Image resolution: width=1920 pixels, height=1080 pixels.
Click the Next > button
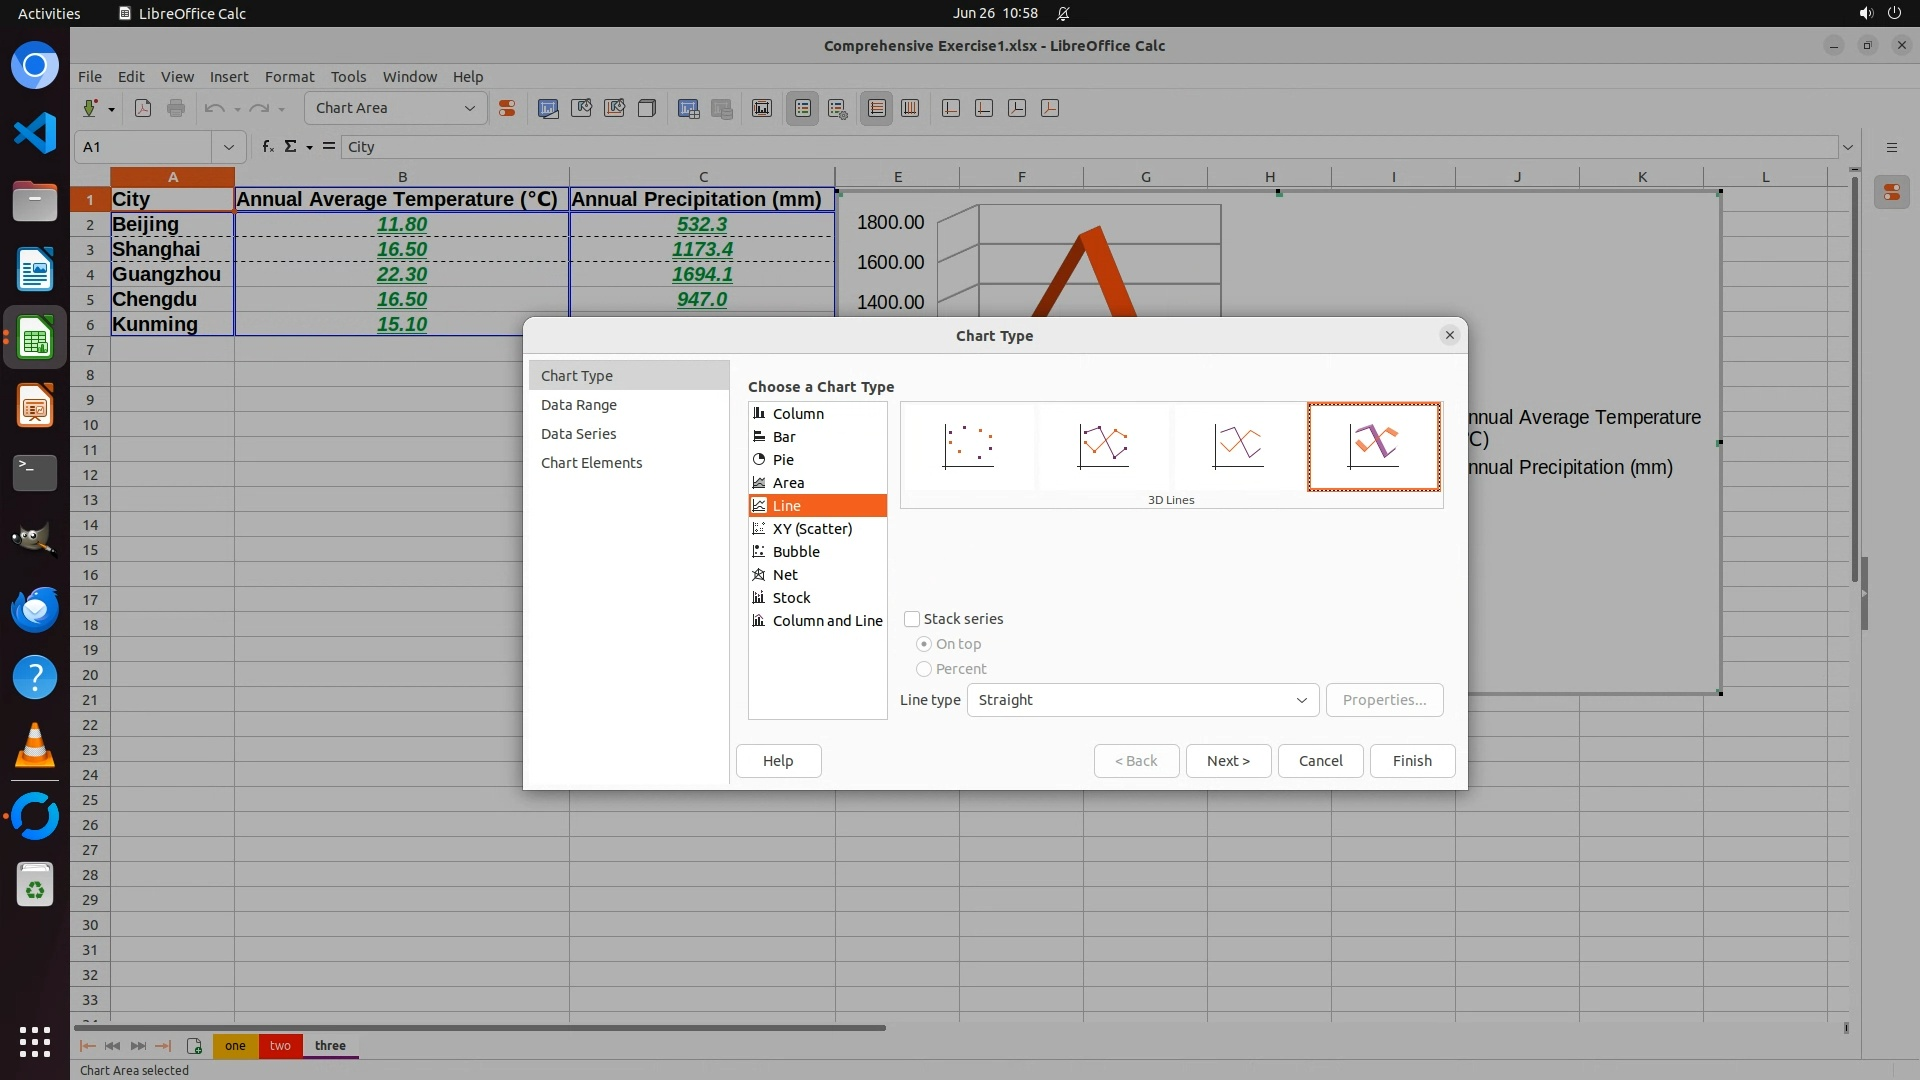[x=1228, y=761]
